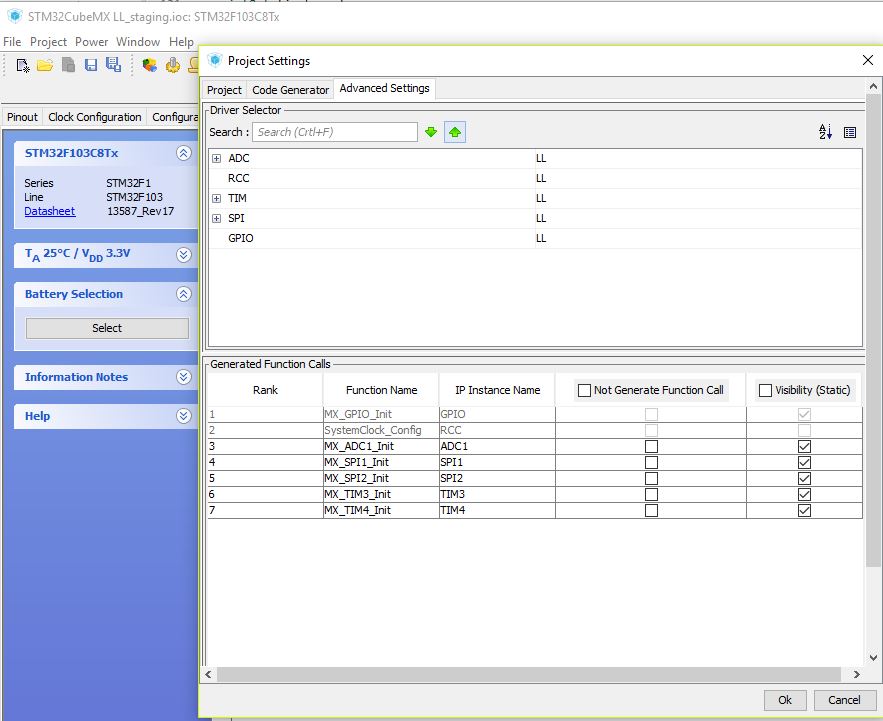The height and width of the screenshot is (721, 883).
Task: Click the New Project toolbar icon
Action: 23,65
